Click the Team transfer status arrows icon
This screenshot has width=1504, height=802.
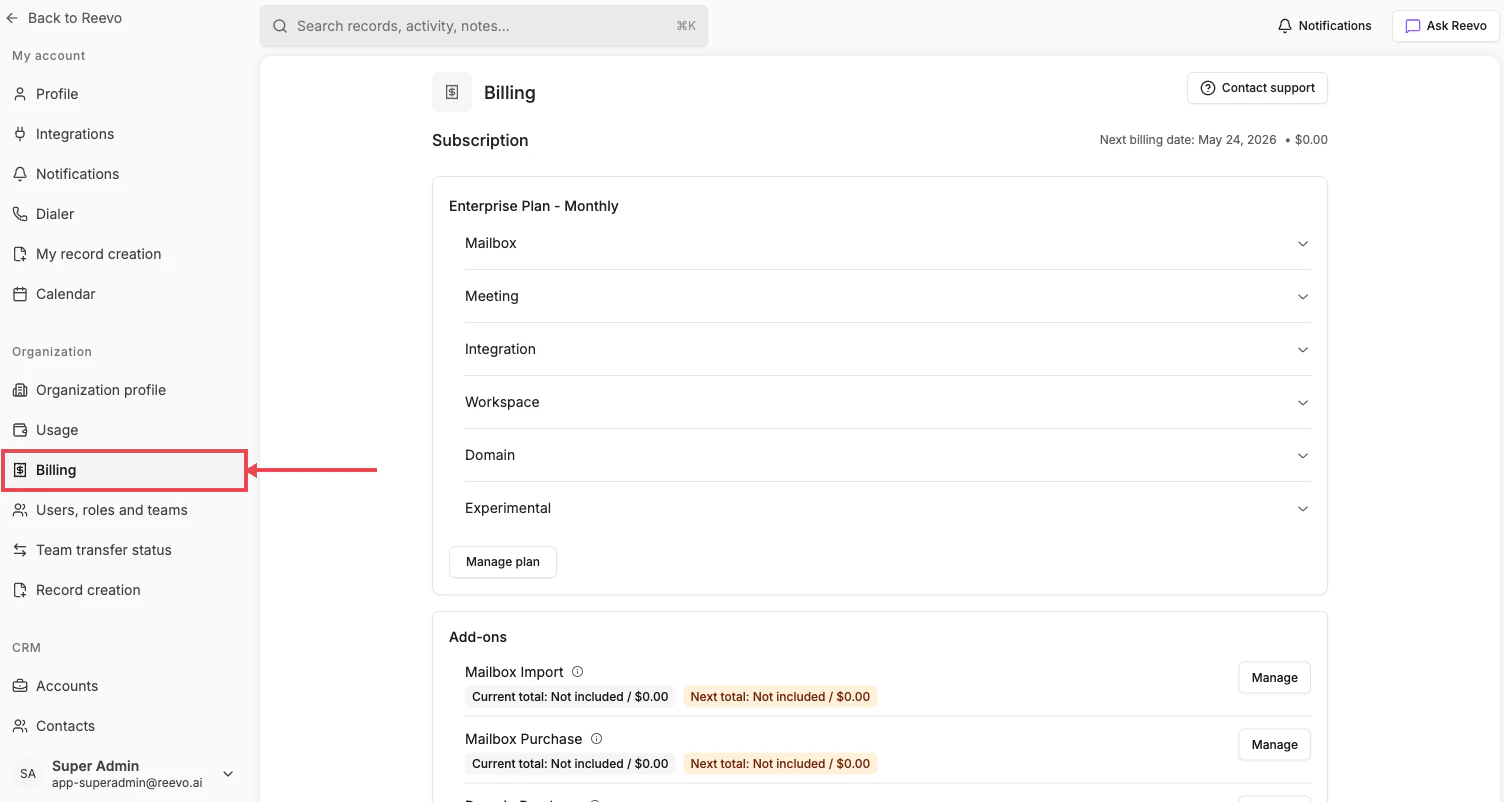click(20, 550)
